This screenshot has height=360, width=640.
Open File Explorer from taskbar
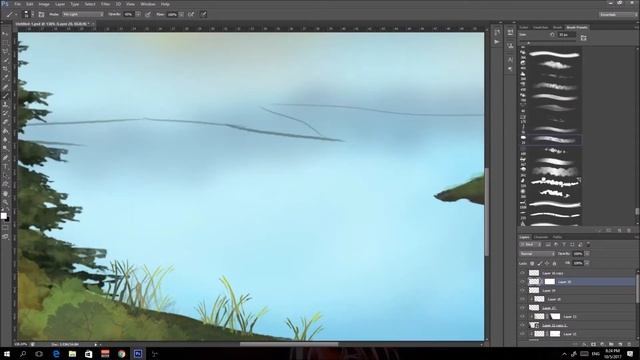point(72,354)
